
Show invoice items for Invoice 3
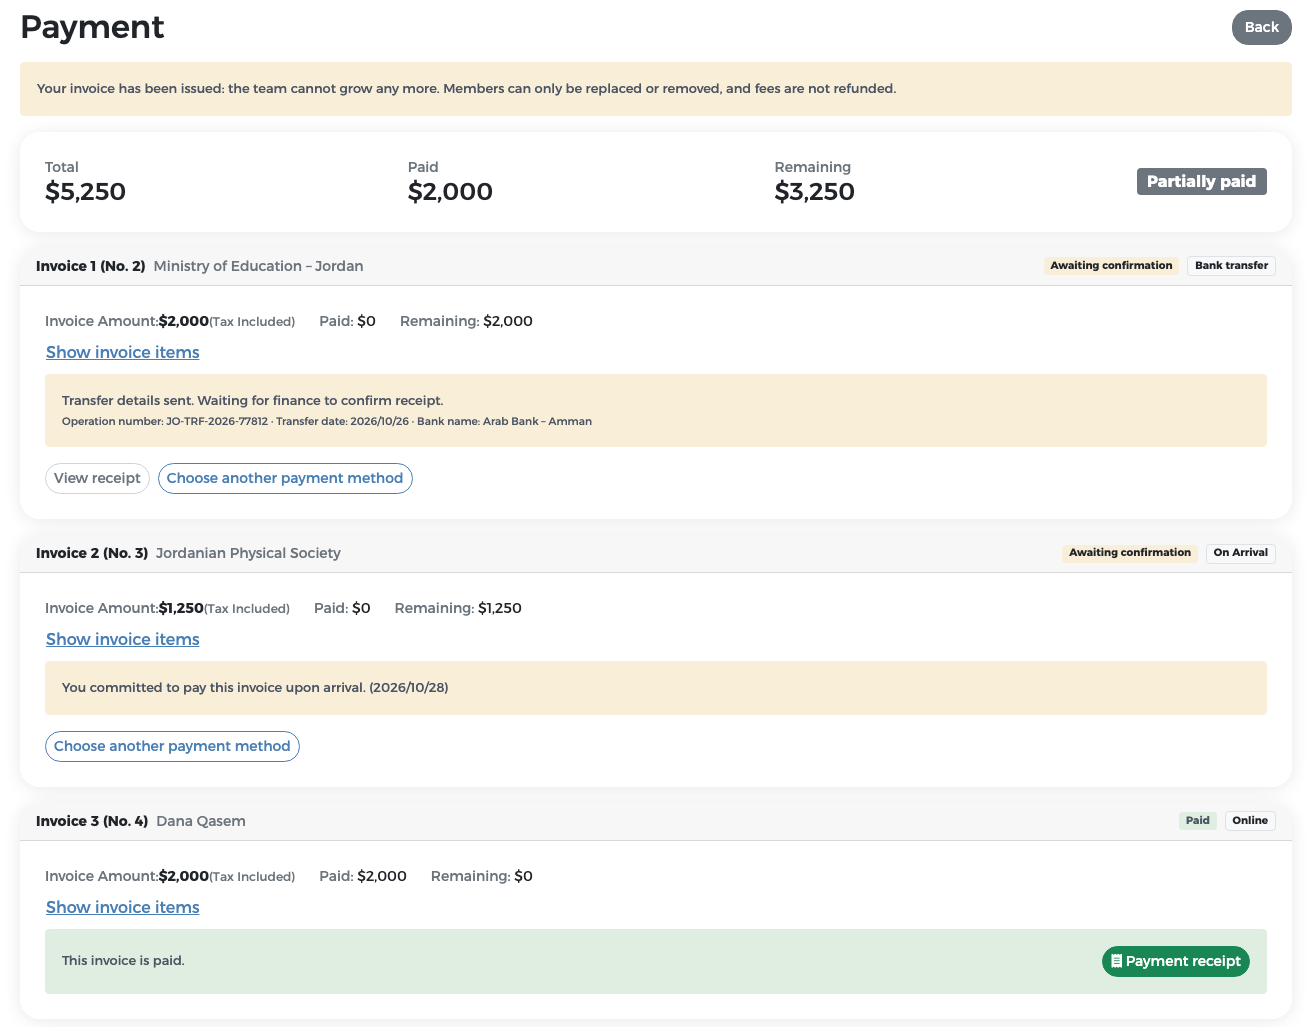coord(123,907)
